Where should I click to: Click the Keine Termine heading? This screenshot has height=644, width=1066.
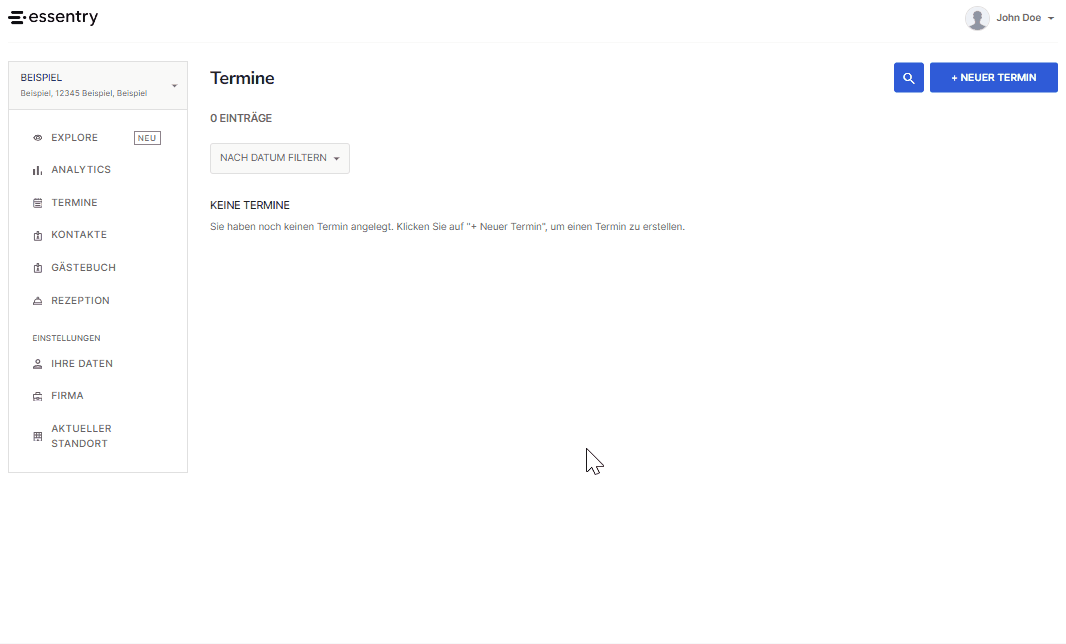coord(250,205)
